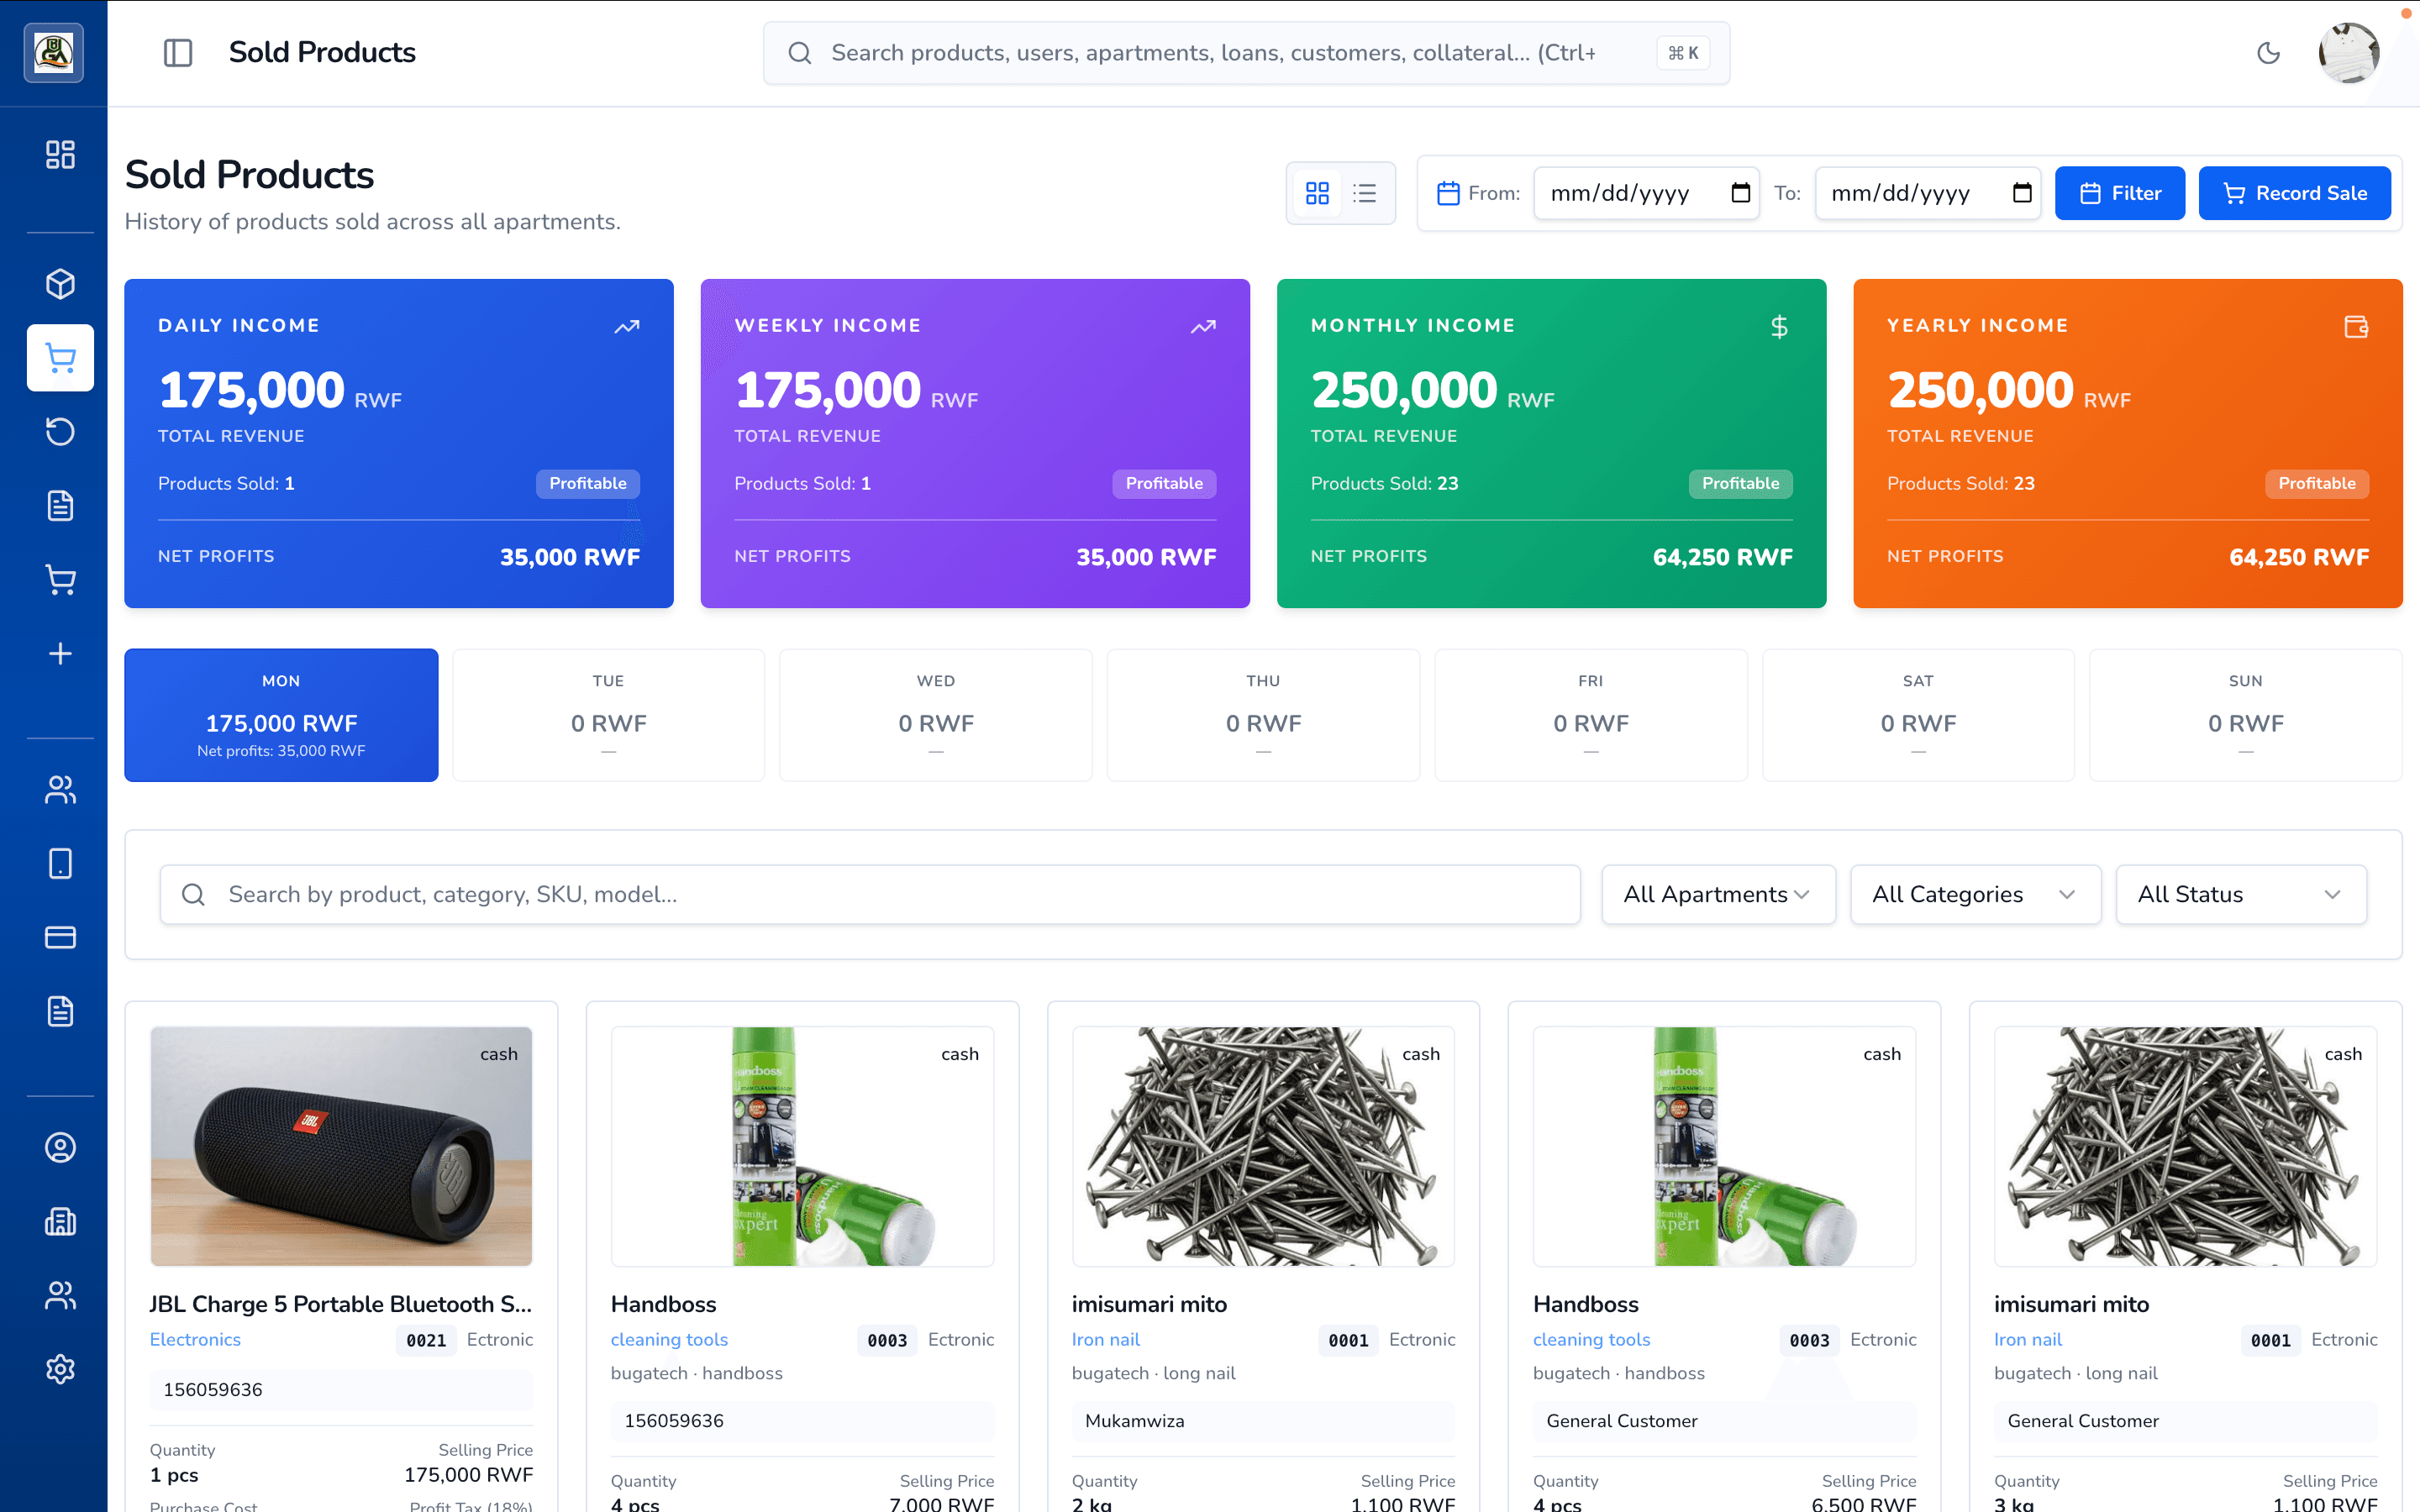The width and height of the screenshot is (2420, 1512).
Task: Open the second cart icon in sidebar
Action: (x=60, y=580)
